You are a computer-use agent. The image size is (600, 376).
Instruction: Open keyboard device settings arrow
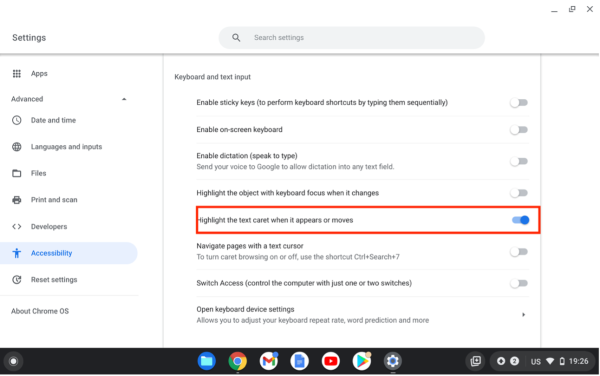pyautogui.click(x=523, y=314)
